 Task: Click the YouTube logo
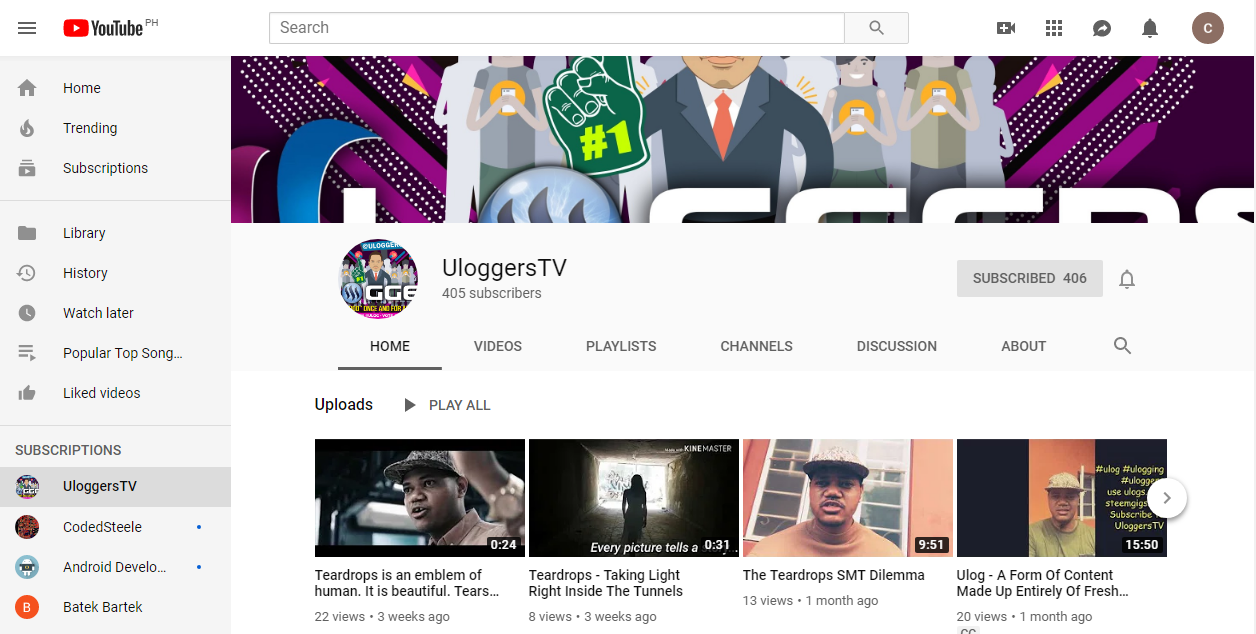(104, 28)
